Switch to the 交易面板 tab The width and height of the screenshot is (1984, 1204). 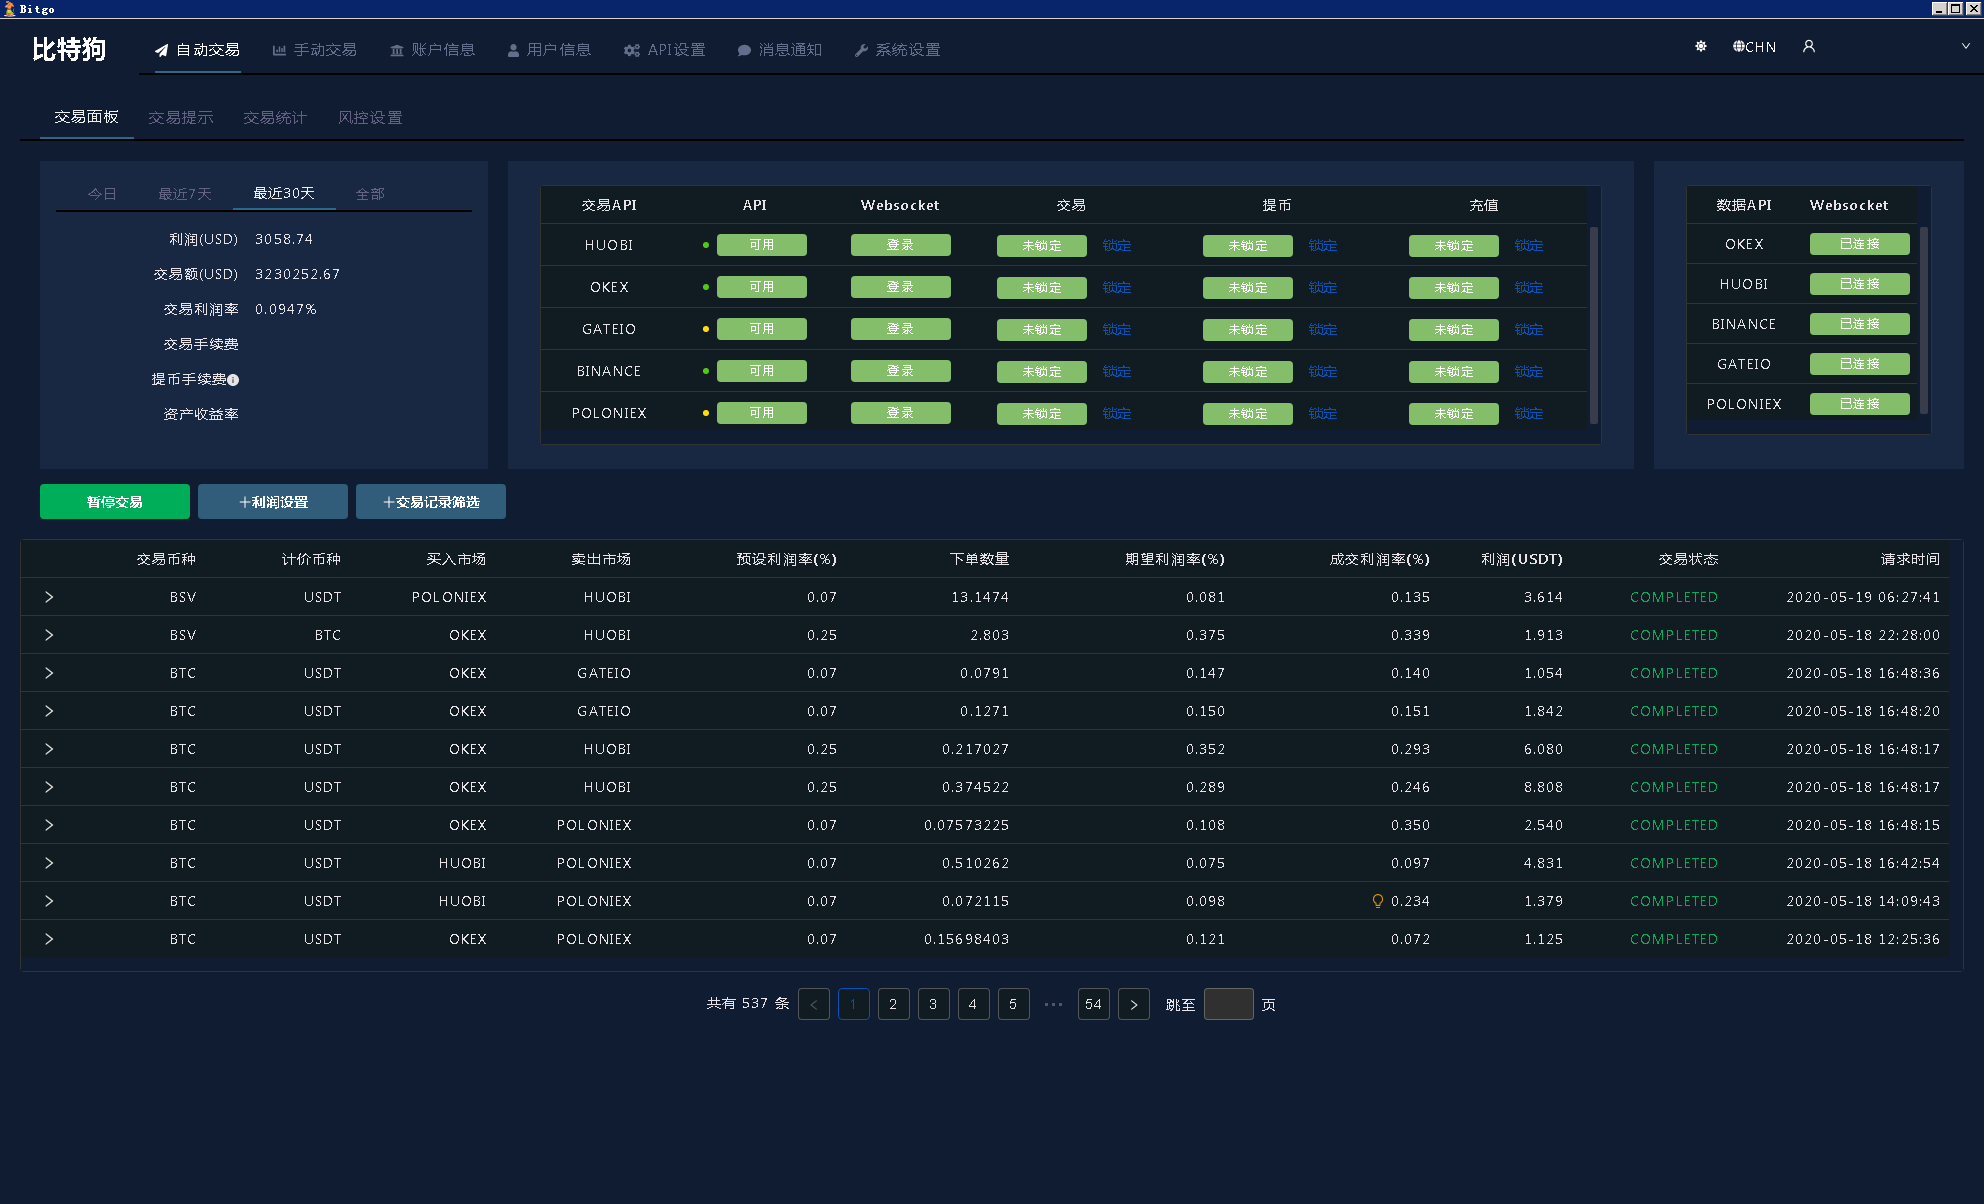point(86,117)
